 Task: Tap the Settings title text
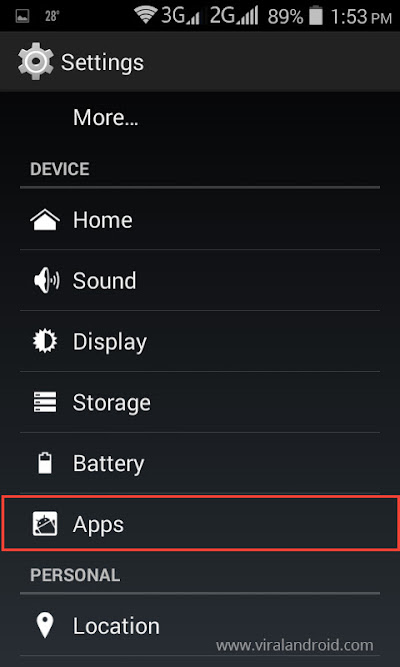tap(103, 63)
